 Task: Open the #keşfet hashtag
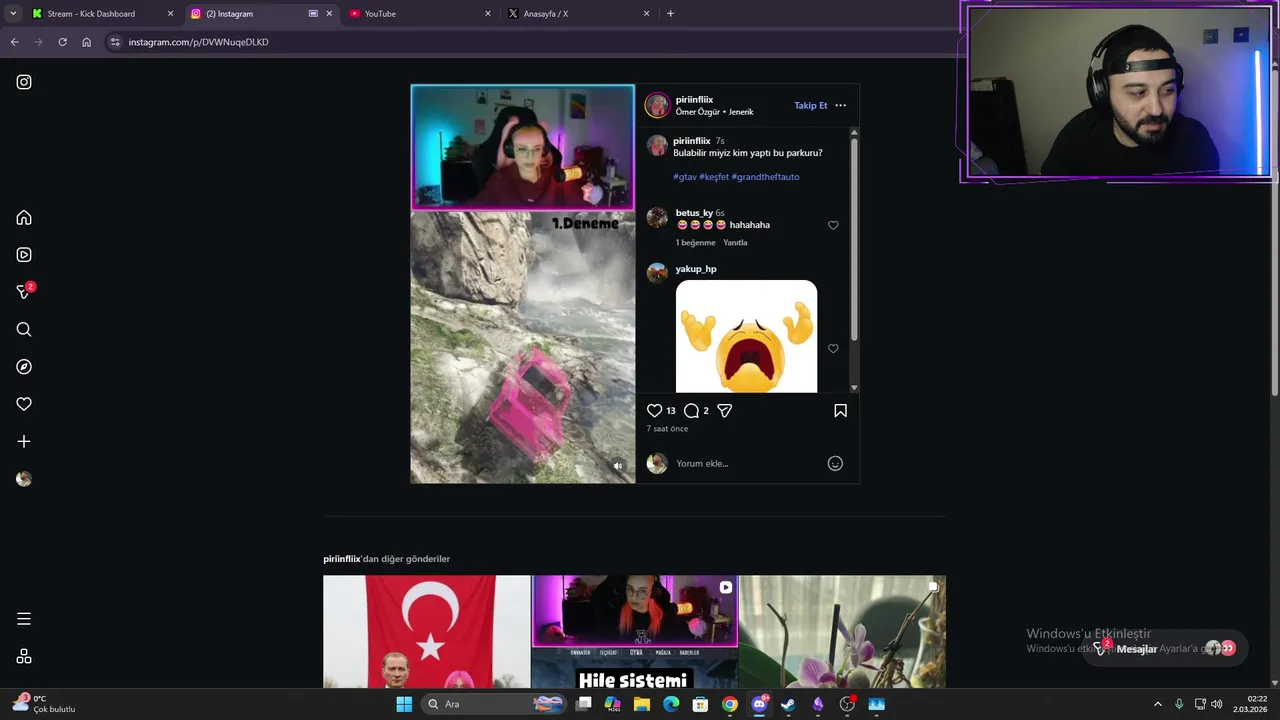click(714, 177)
